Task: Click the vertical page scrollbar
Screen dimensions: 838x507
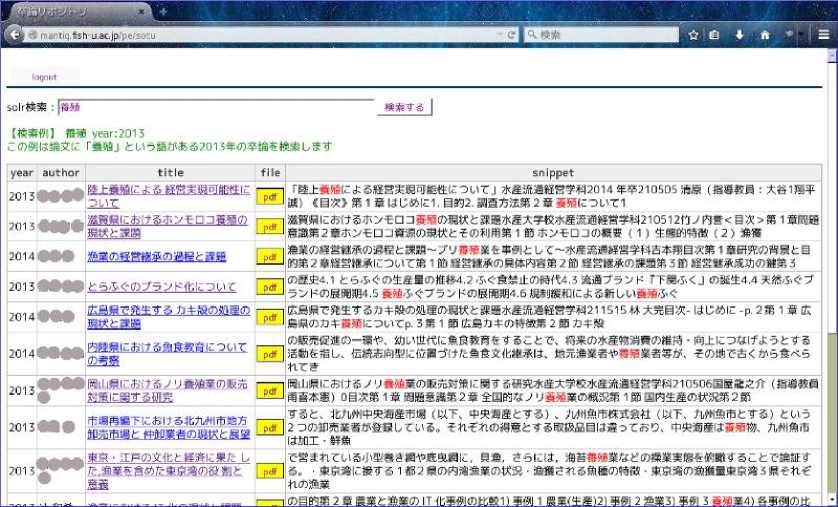Action: click(x=830, y=300)
